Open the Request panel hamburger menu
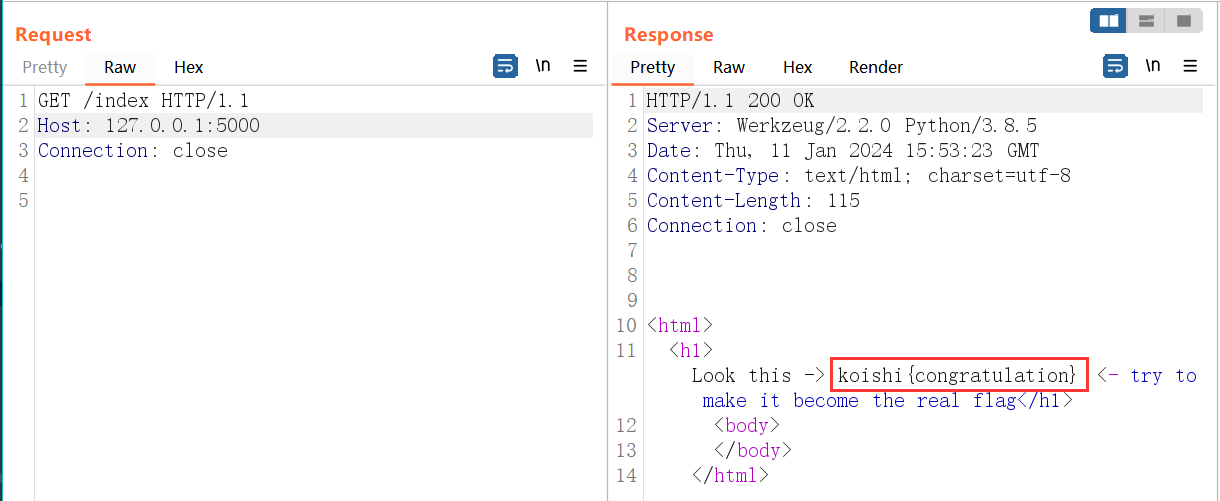Viewport: 1220px width, 501px height. [580, 67]
